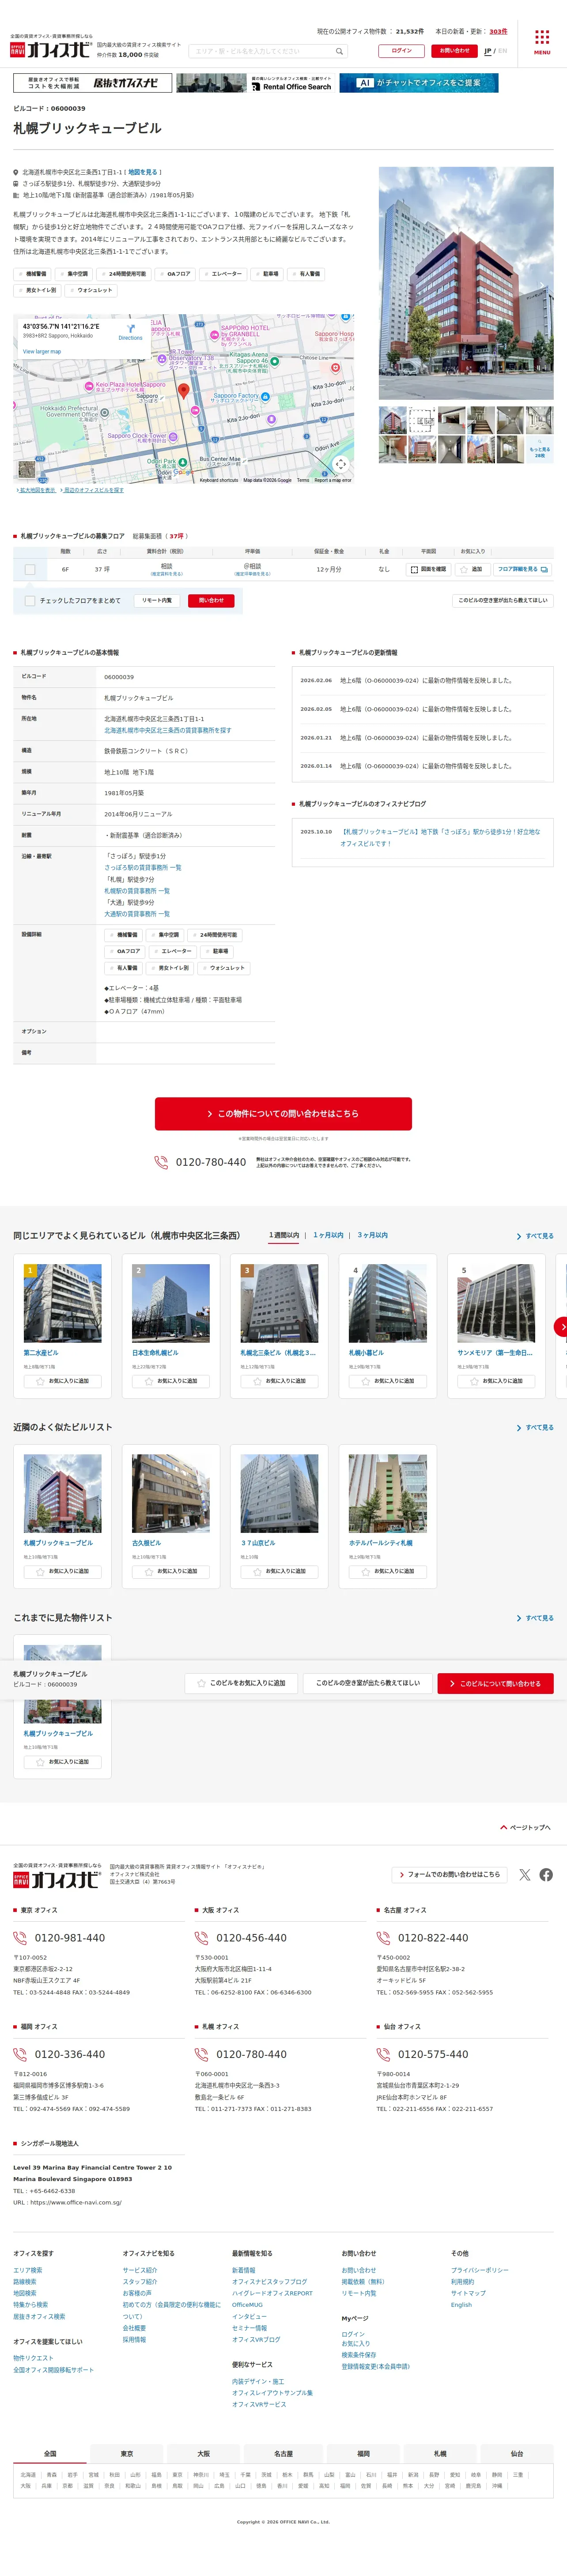567x2576 pixels.
Task: Click favorite star under 第二水産ビル
Action: [x=40, y=1381]
